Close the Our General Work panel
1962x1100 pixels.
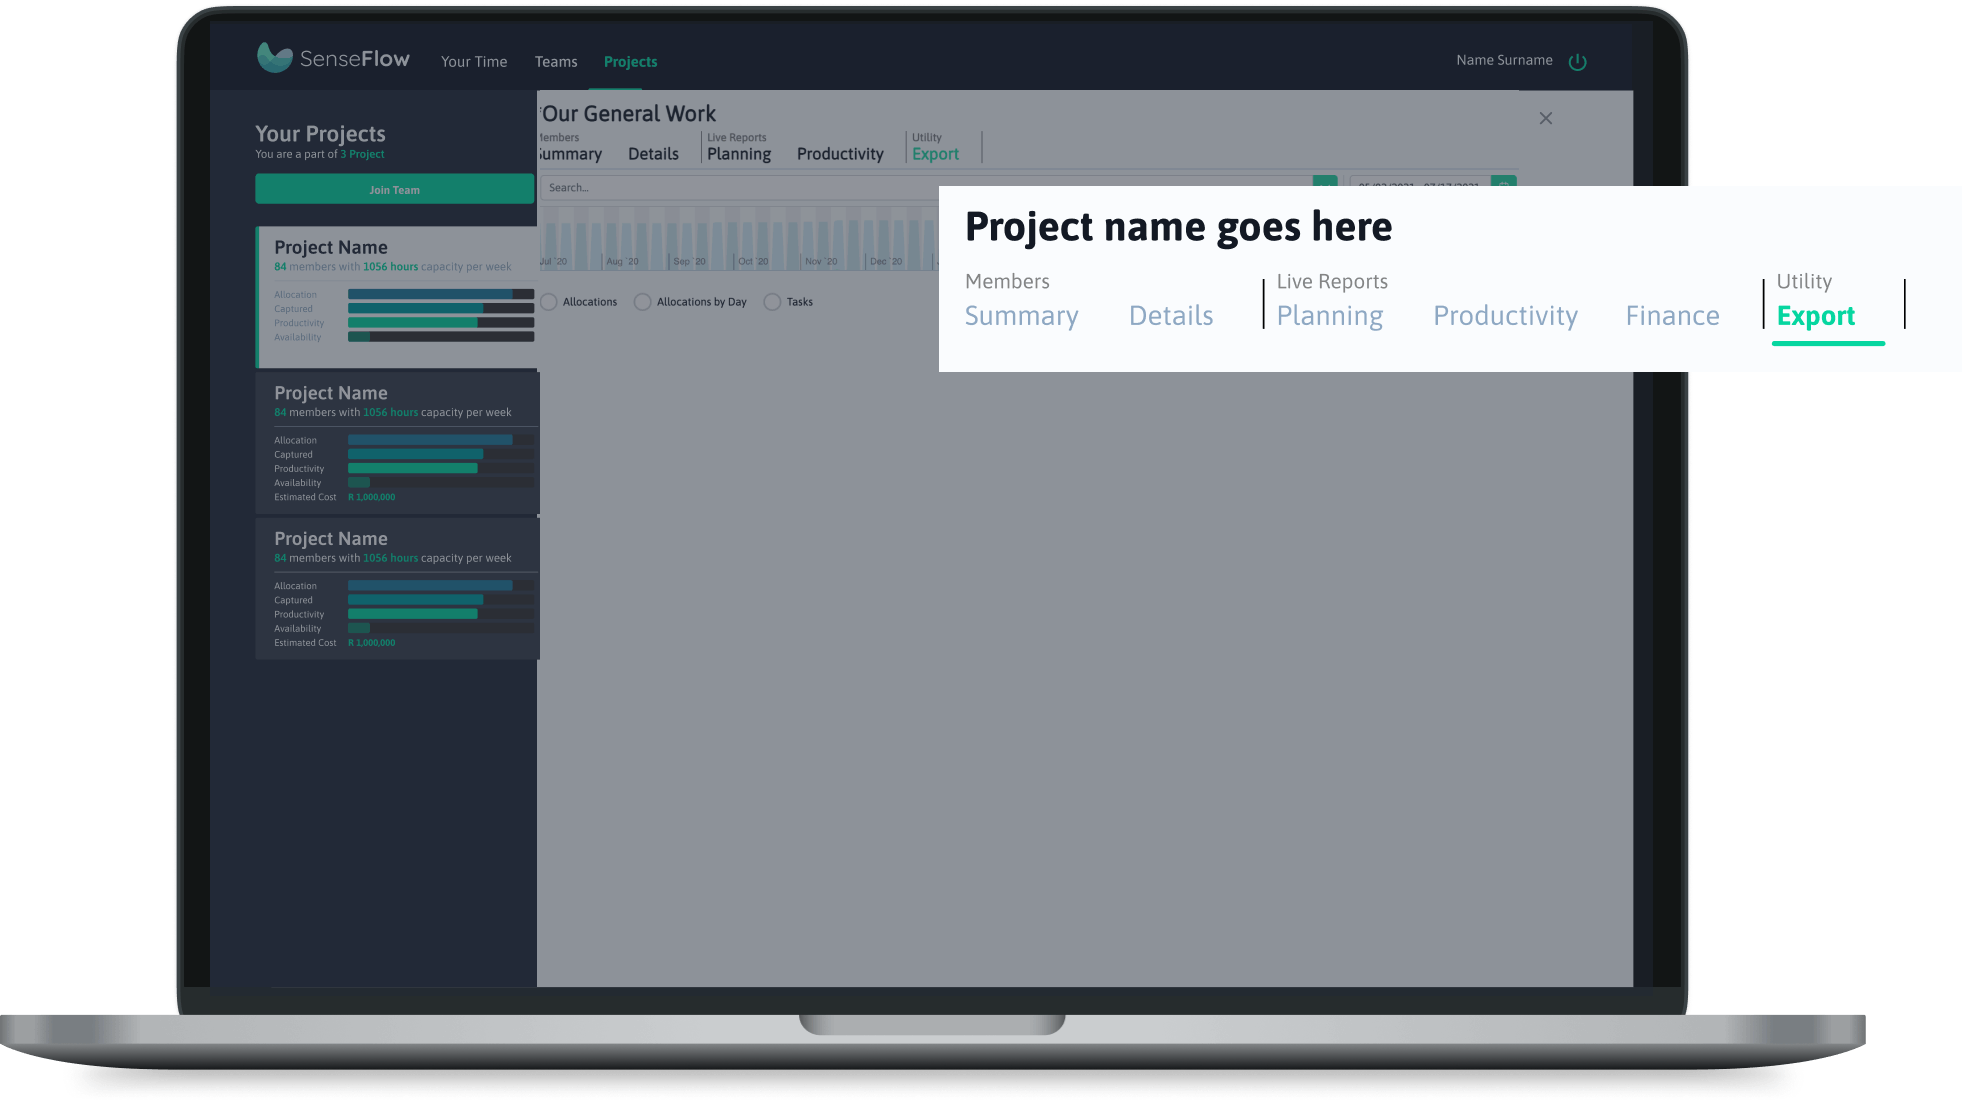pyautogui.click(x=1545, y=118)
